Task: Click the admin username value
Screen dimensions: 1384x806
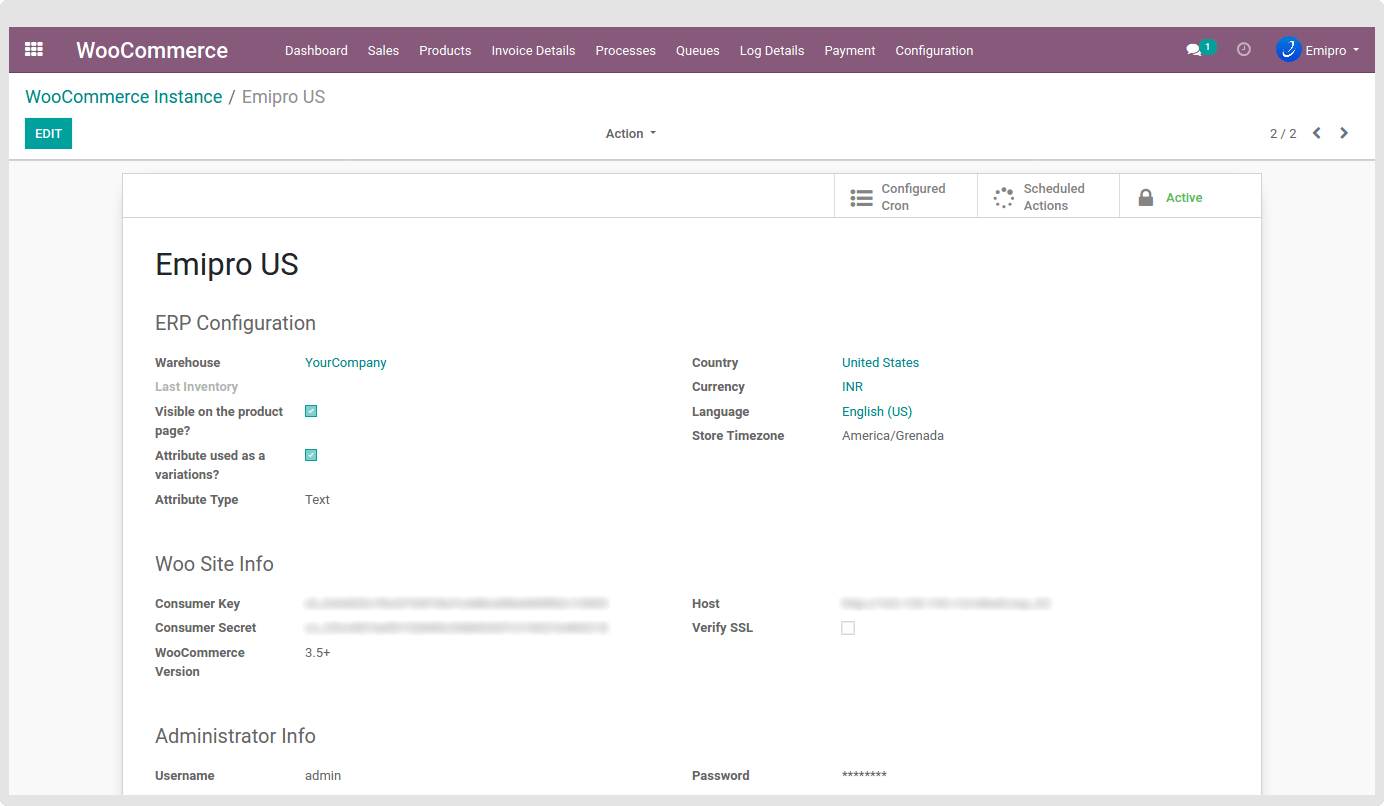Action: coord(323,776)
